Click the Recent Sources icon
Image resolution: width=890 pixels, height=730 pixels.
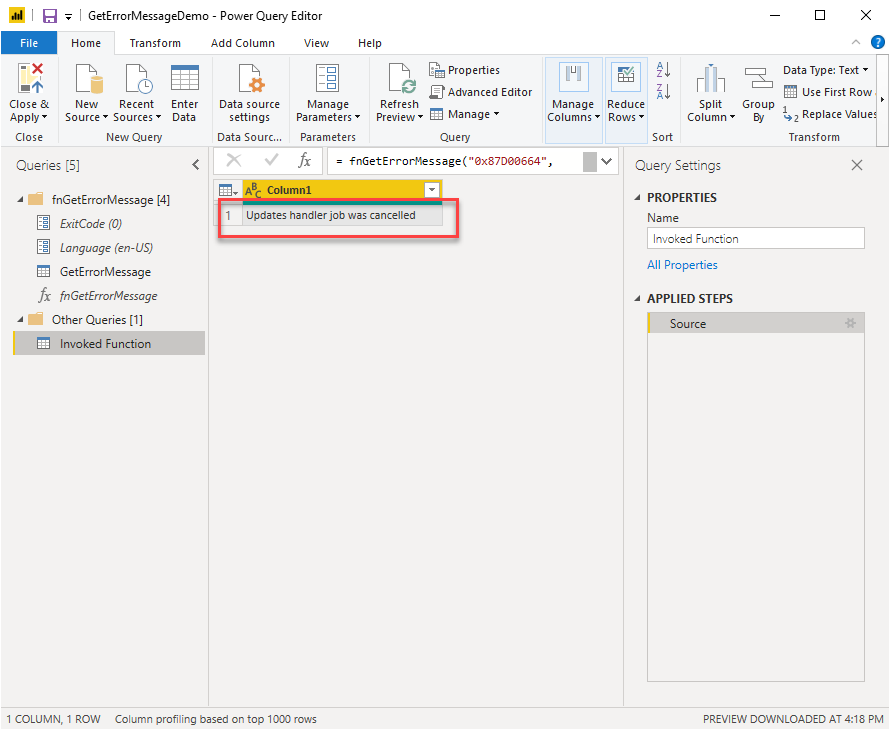click(137, 78)
